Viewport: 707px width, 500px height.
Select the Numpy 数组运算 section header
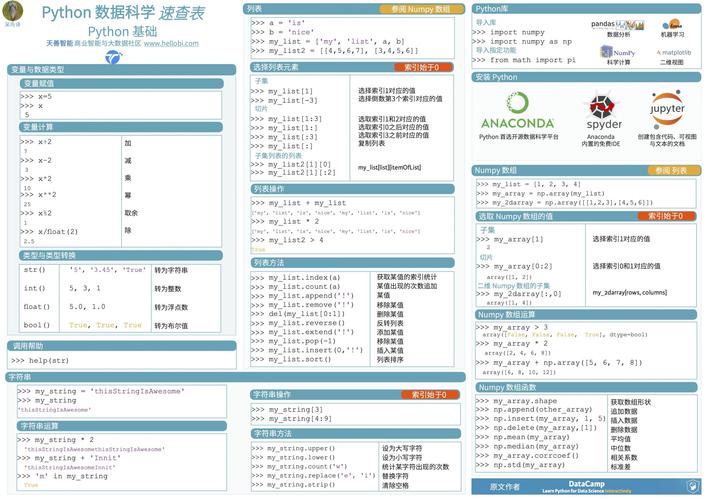[x=586, y=315]
